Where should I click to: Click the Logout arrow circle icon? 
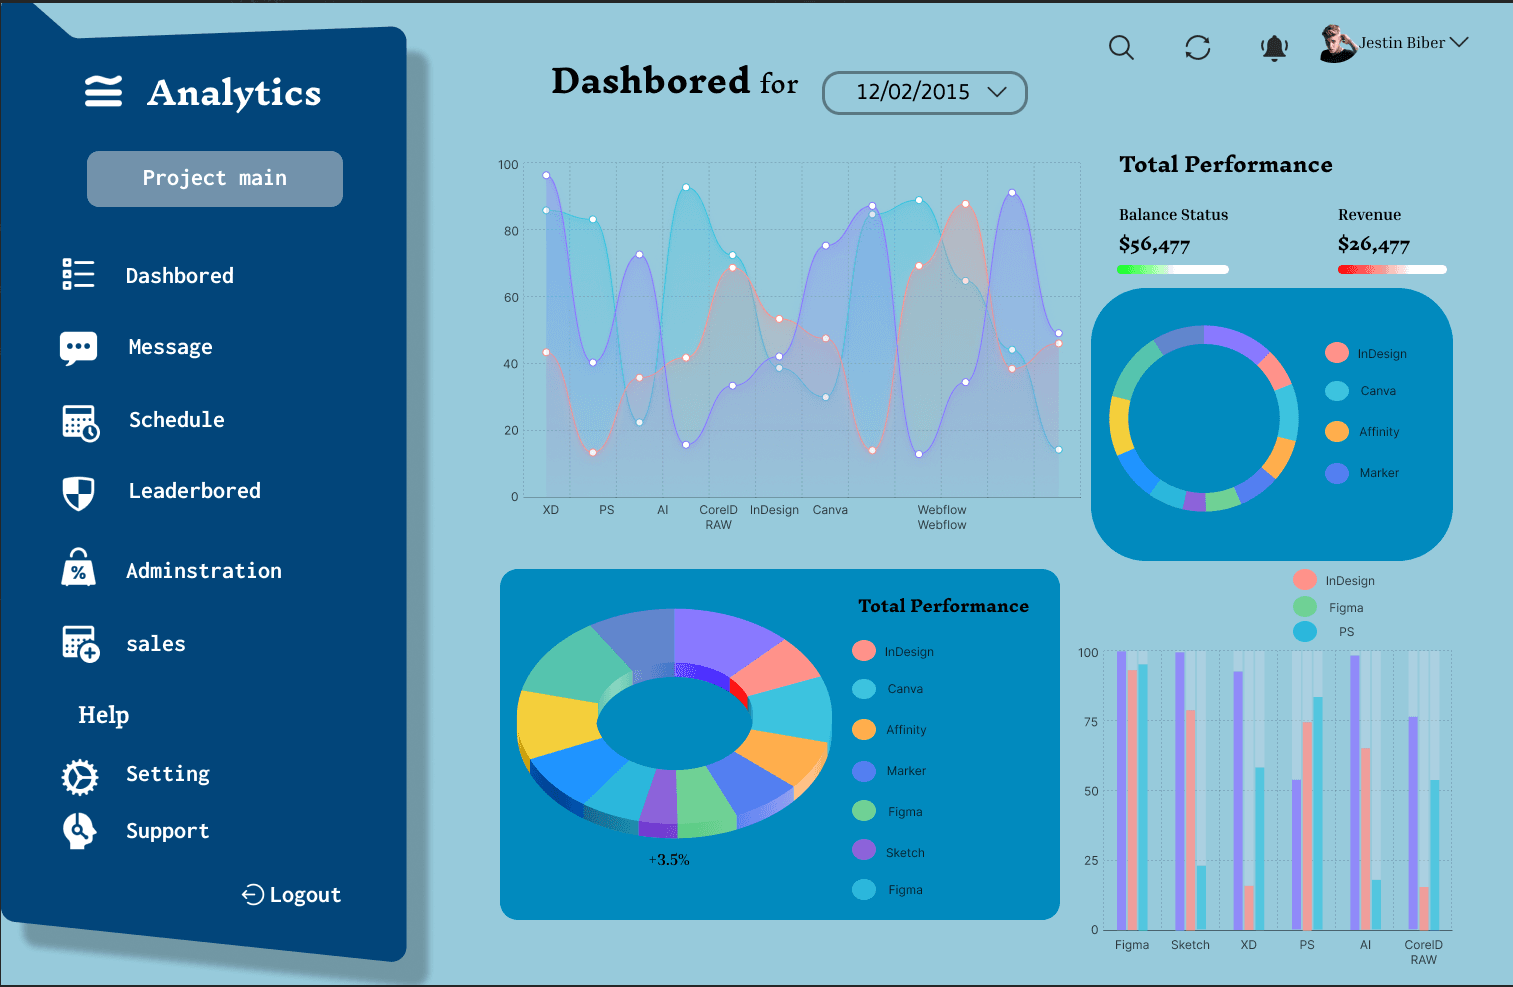(x=253, y=894)
